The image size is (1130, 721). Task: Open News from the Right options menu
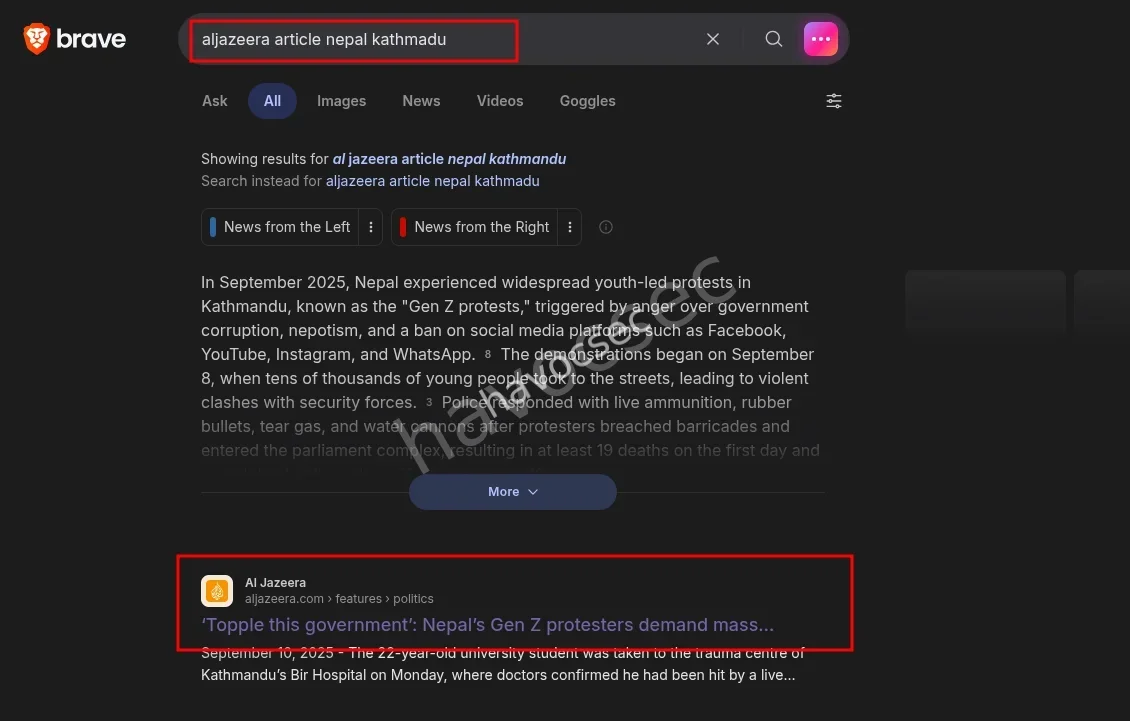[x=570, y=227]
